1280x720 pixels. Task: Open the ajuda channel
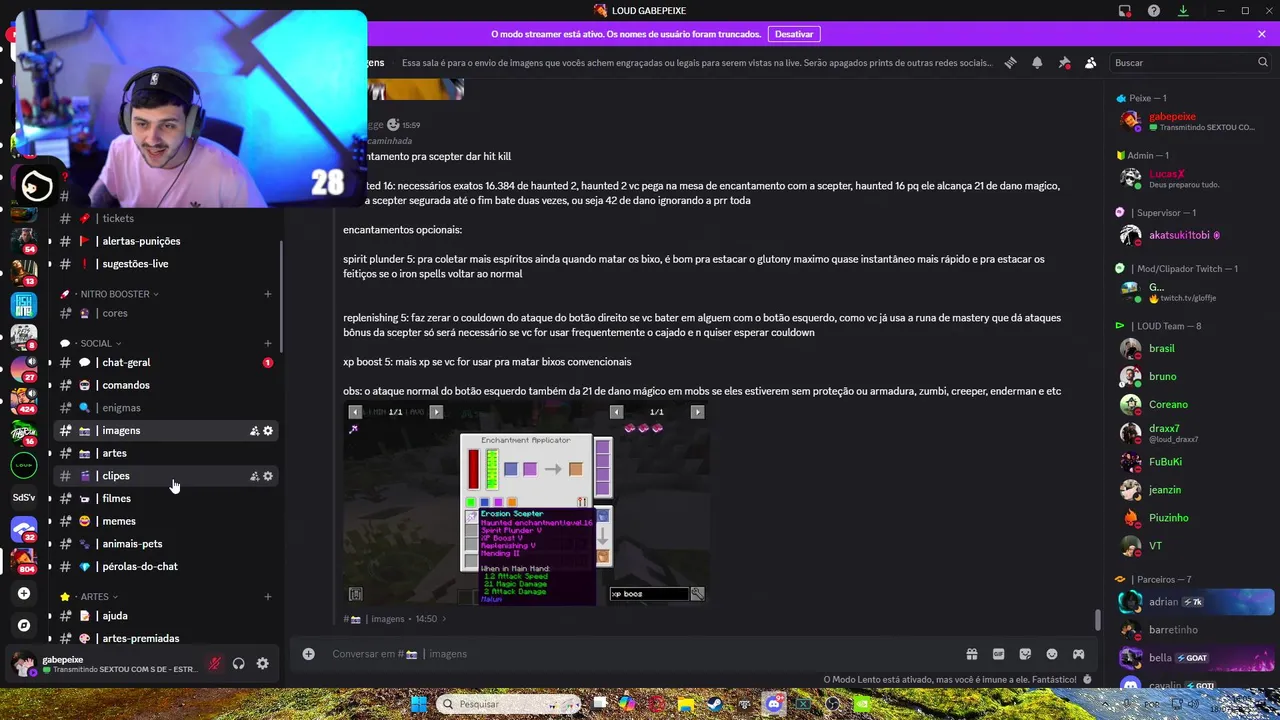(165, 616)
